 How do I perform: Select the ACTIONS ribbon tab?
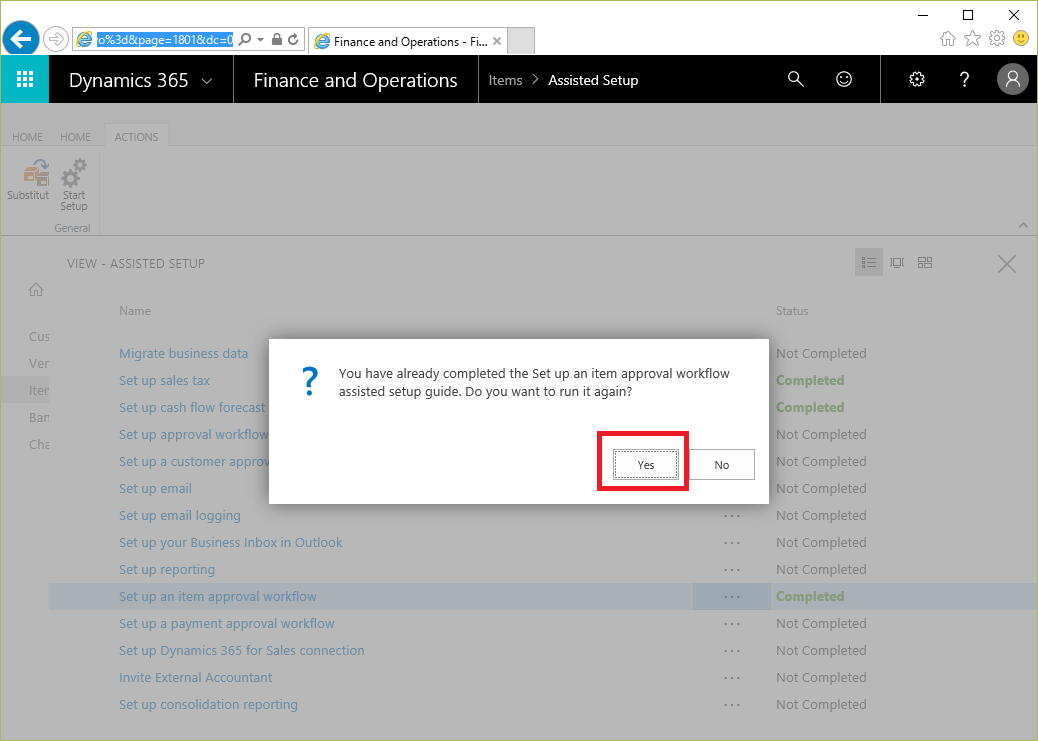point(136,137)
